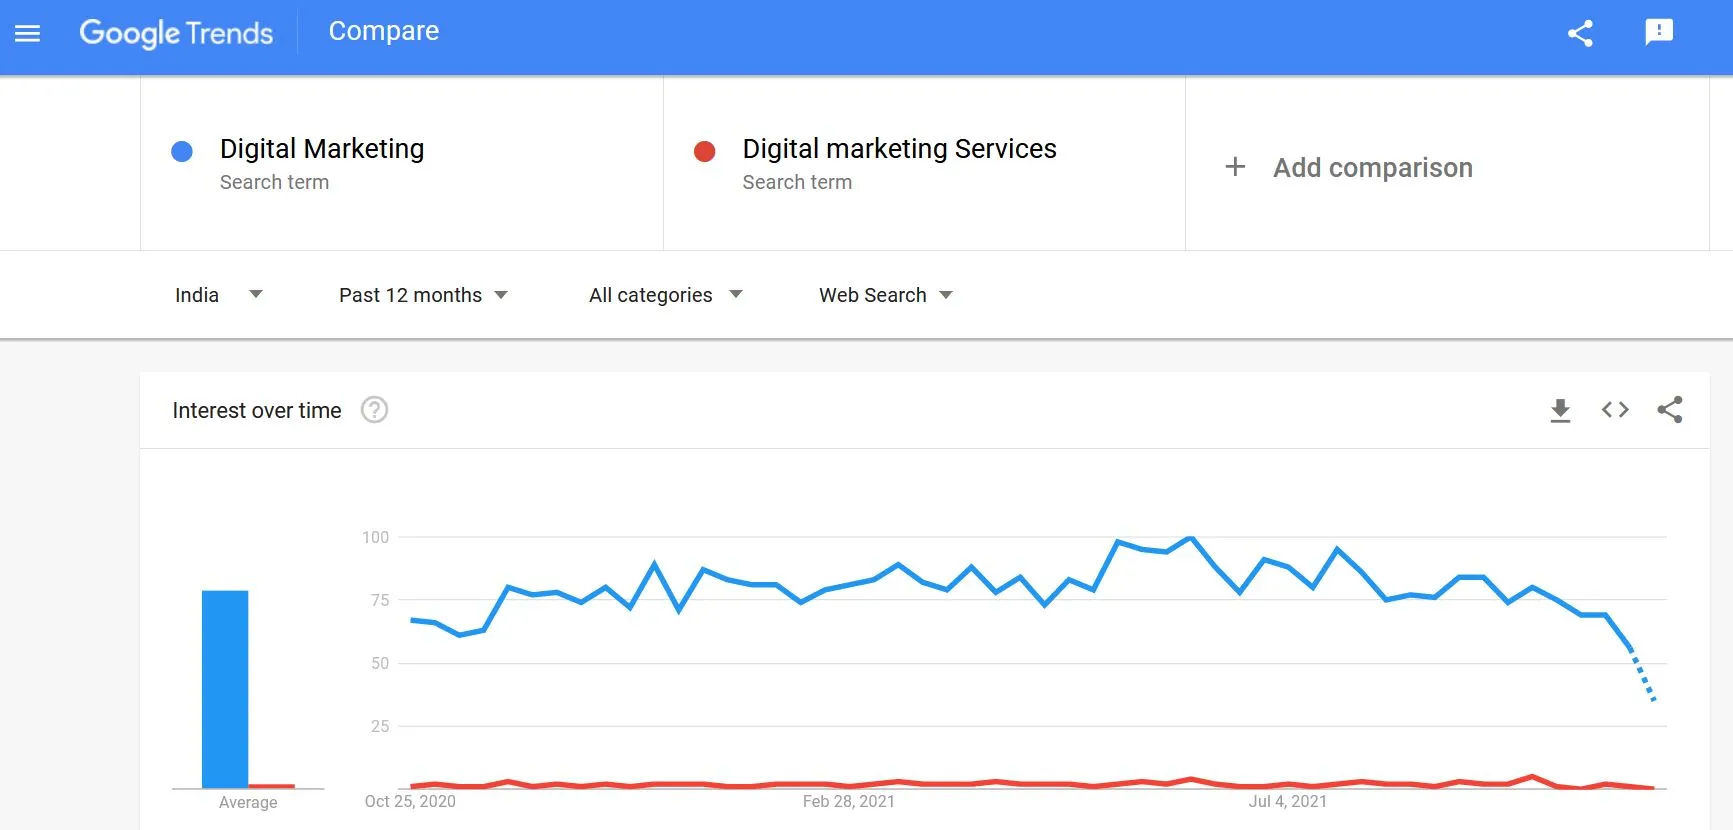Click the embed code icon
The image size is (1733, 830).
(1615, 410)
